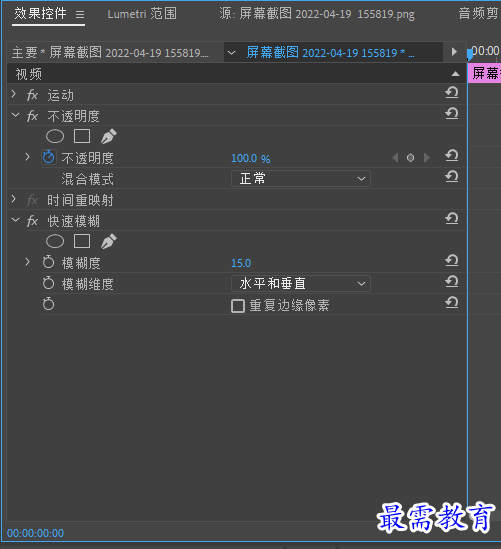Open the 混合模式 dropdown showing 正常
Screen dimensions: 501x549
pos(301,179)
